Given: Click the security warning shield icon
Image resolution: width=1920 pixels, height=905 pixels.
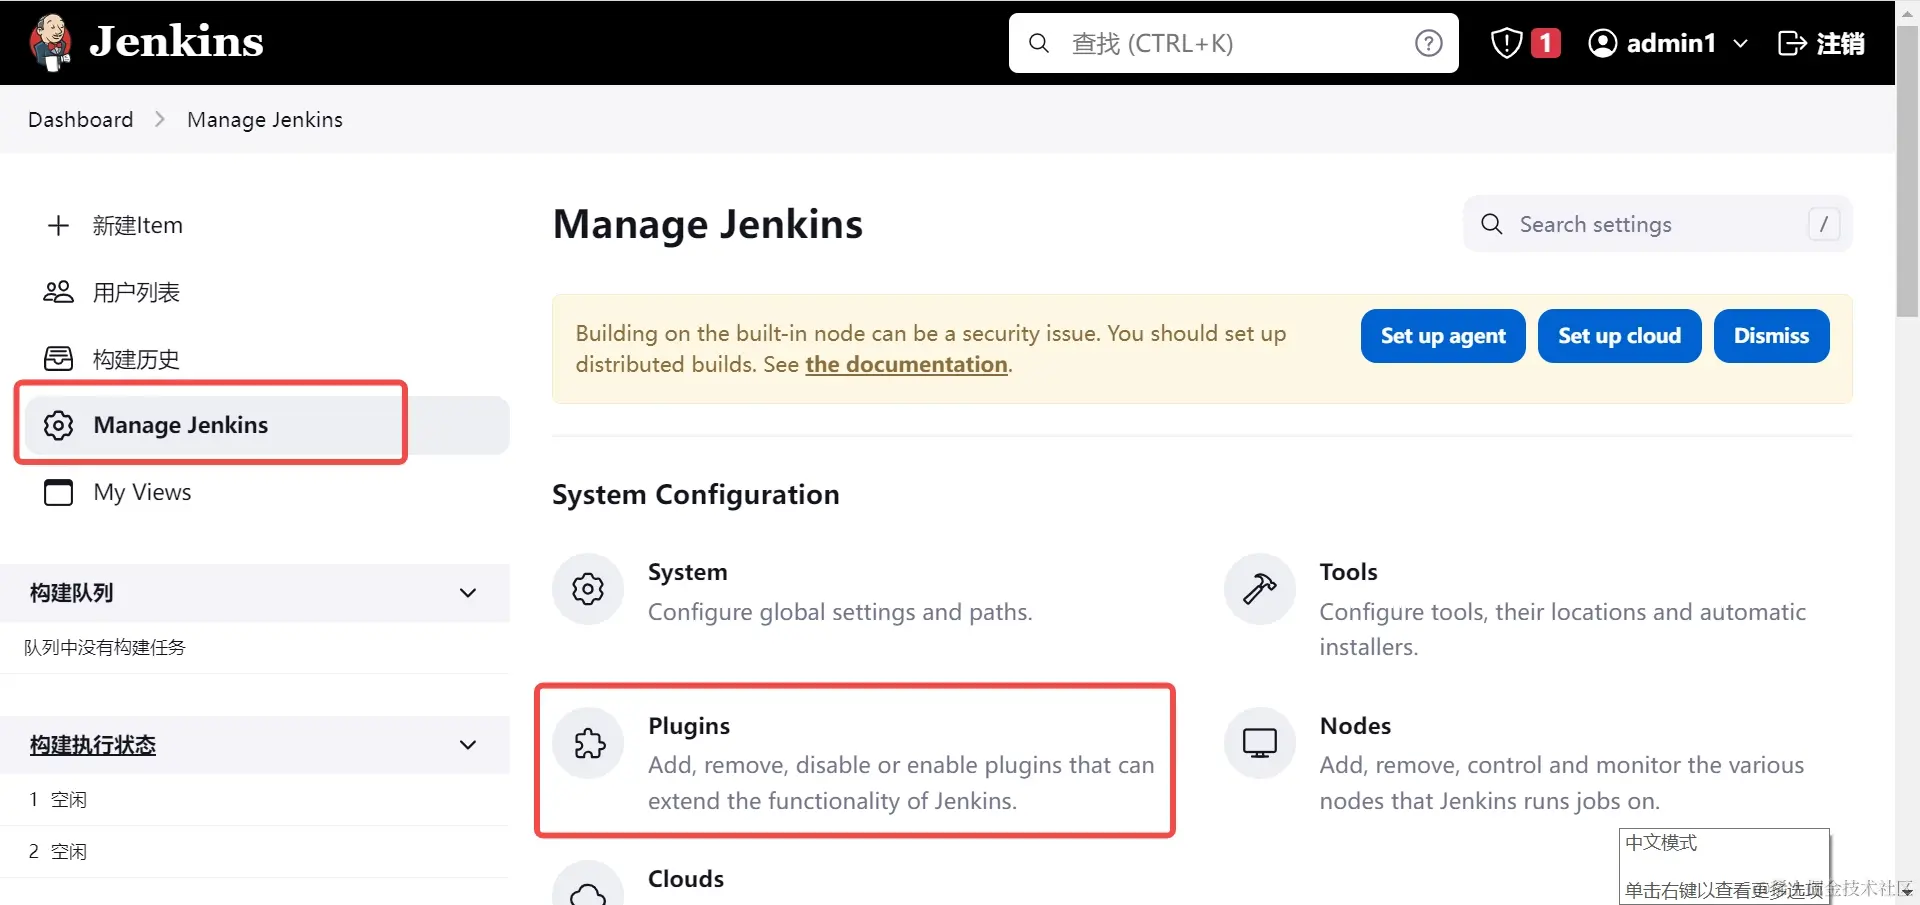Looking at the screenshot, I should pyautogui.click(x=1506, y=43).
